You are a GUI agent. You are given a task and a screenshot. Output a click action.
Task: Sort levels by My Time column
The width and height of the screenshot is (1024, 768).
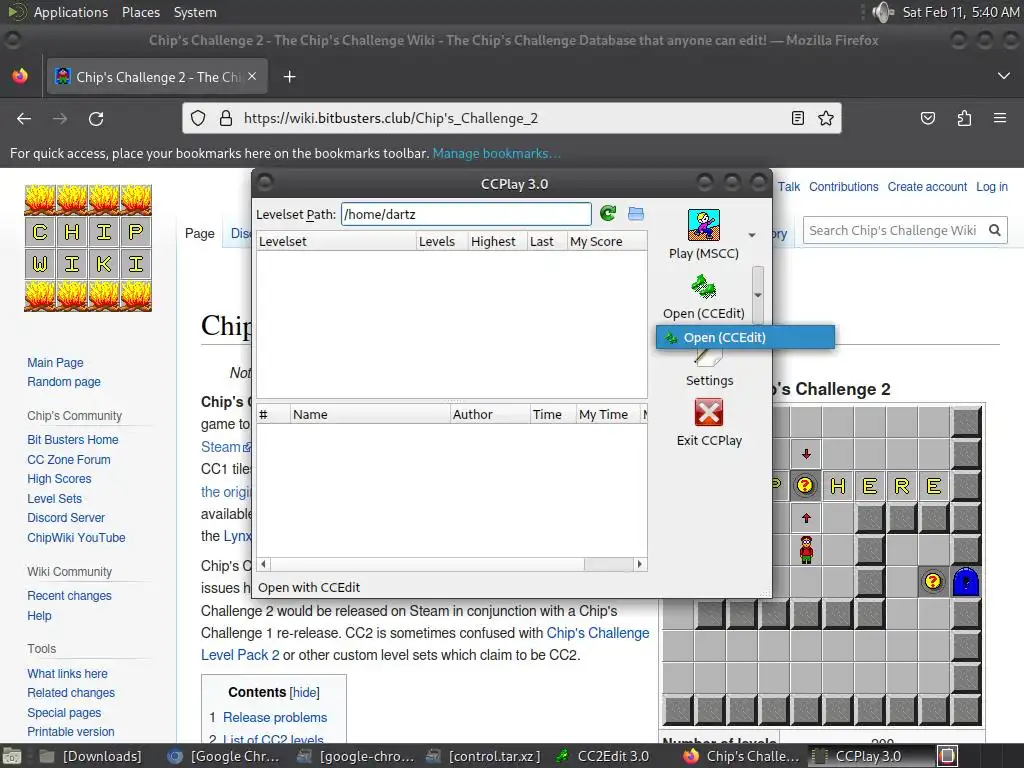[607, 414]
